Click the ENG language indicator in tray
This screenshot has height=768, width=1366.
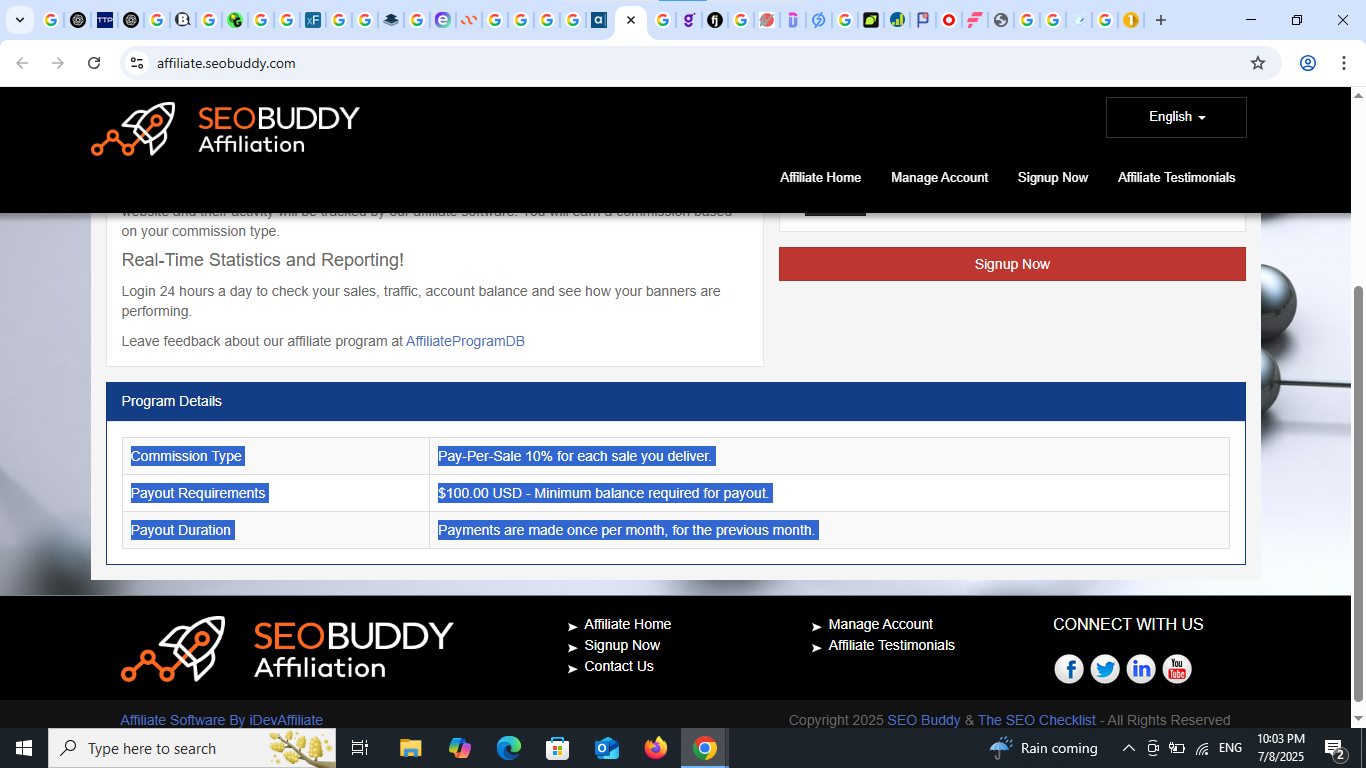click(1230, 748)
